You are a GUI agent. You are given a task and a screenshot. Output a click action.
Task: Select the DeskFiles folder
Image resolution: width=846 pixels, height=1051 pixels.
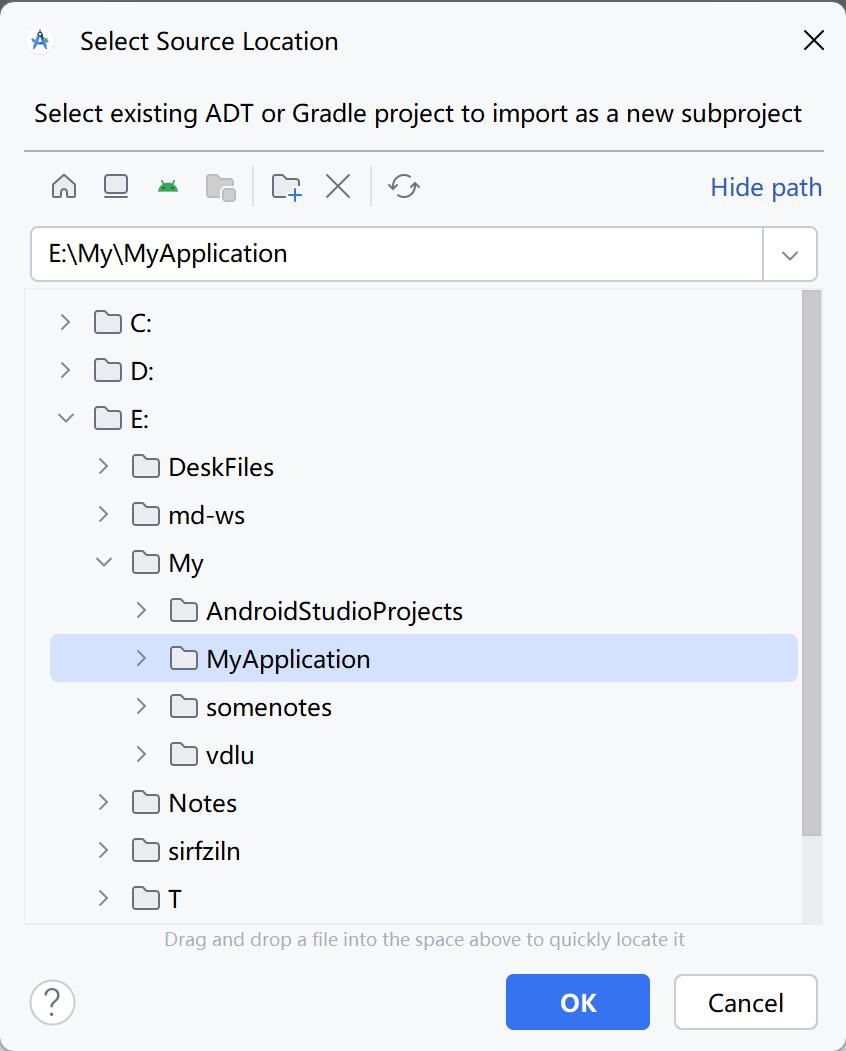click(x=220, y=467)
